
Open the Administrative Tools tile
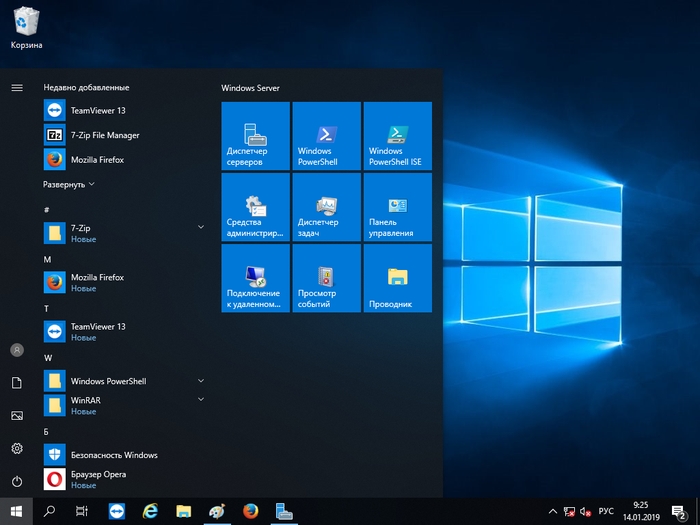coord(255,206)
